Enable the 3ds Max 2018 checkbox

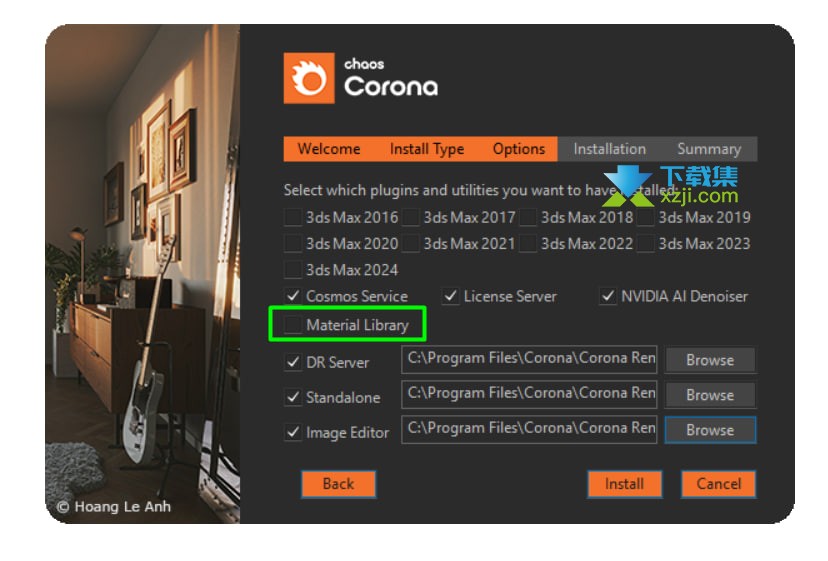[528, 217]
